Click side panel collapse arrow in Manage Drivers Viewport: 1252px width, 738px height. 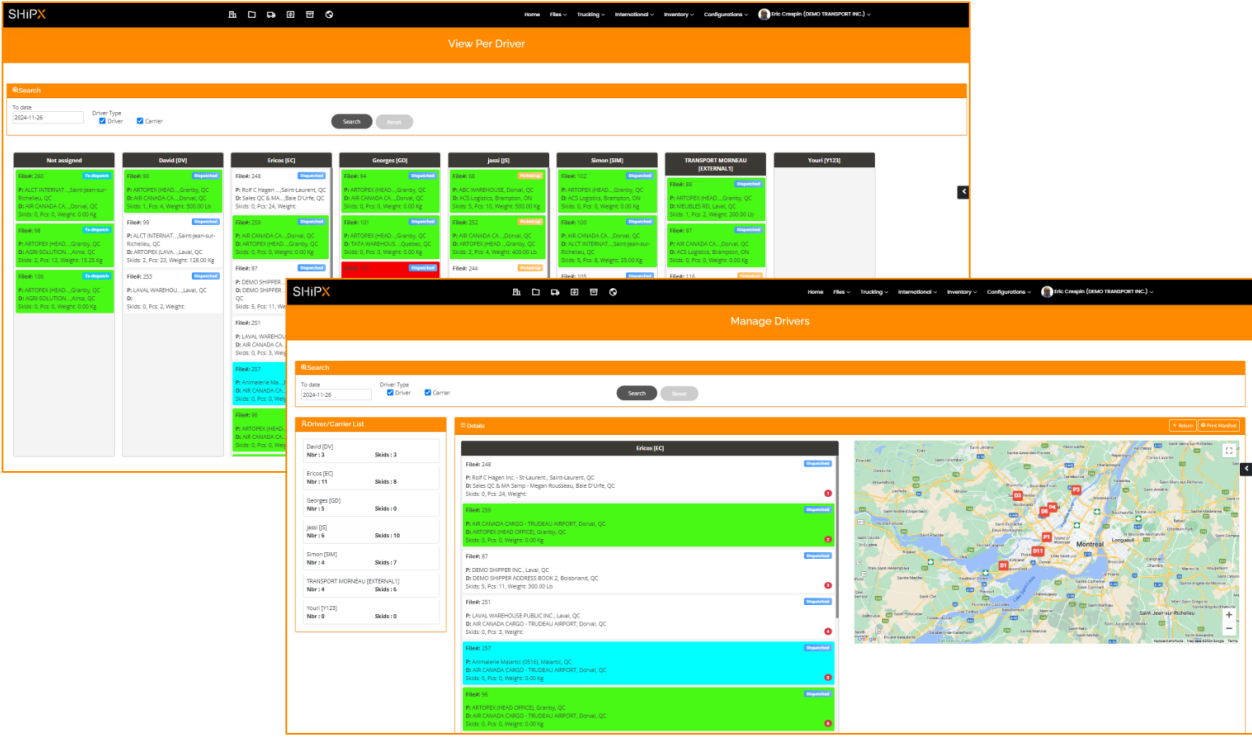1246,469
